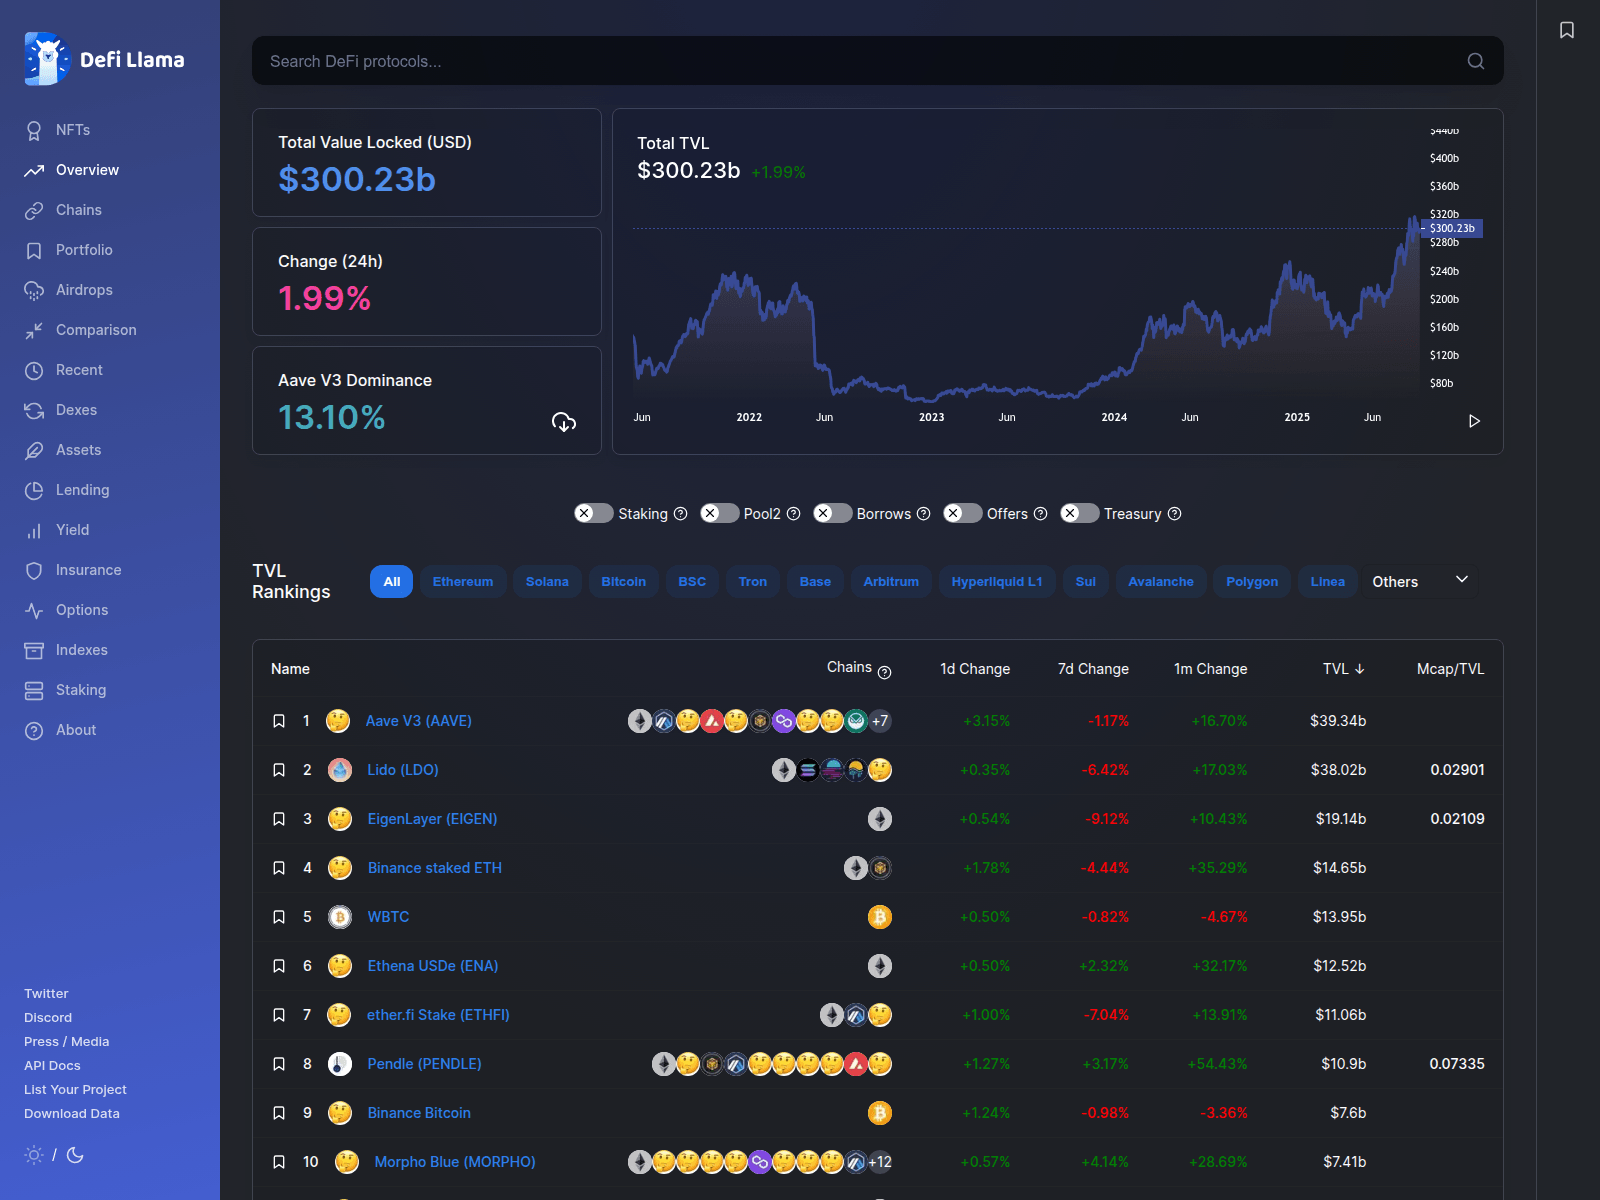Enable the Offers toggle
The height and width of the screenshot is (1200, 1600).
[963, 513]
